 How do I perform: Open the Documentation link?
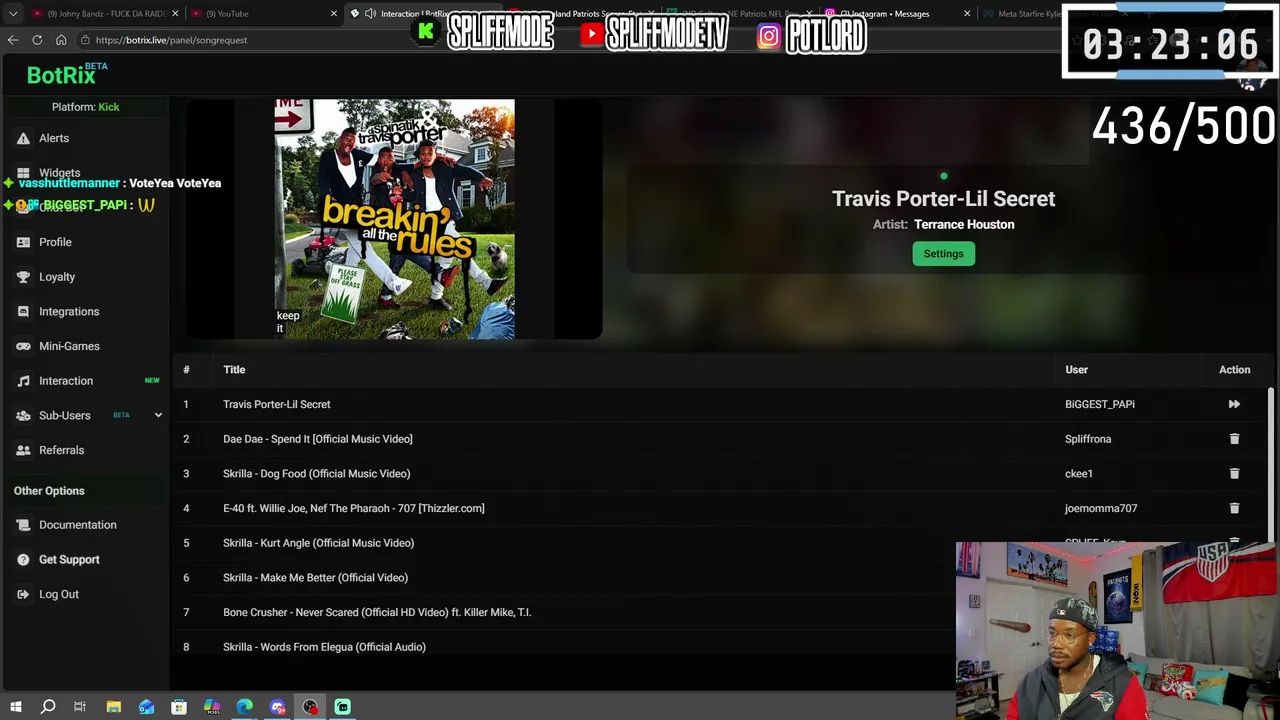click(x=78, y=525)
